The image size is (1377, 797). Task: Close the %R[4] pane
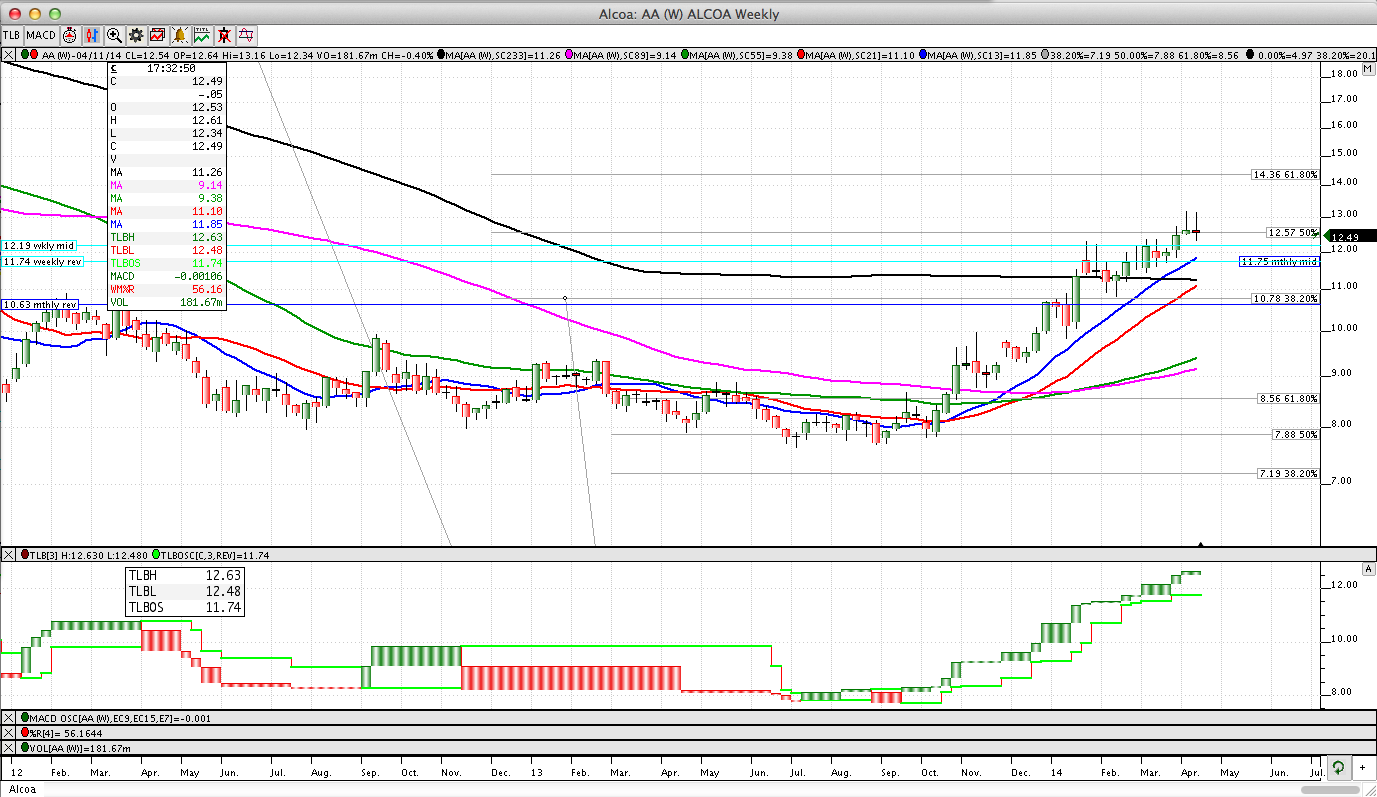(8, 733)
